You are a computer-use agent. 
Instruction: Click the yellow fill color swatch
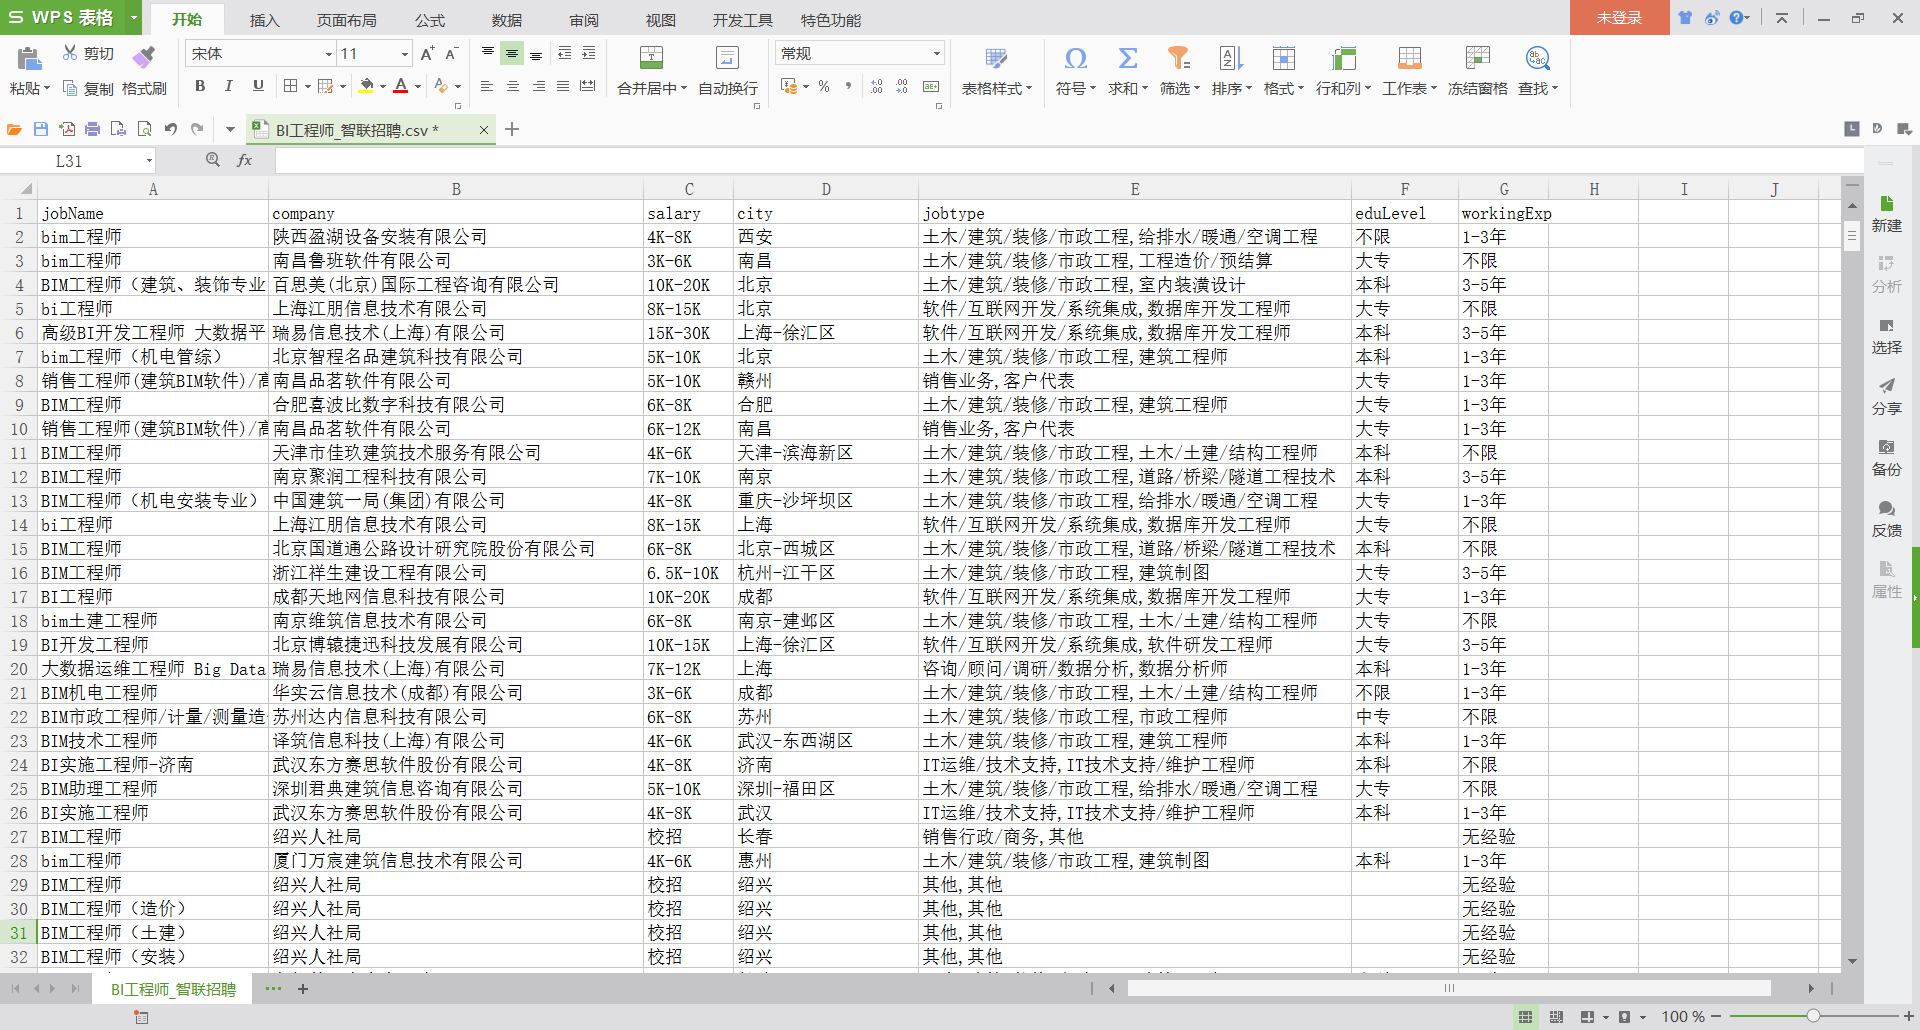click(367, 87)
